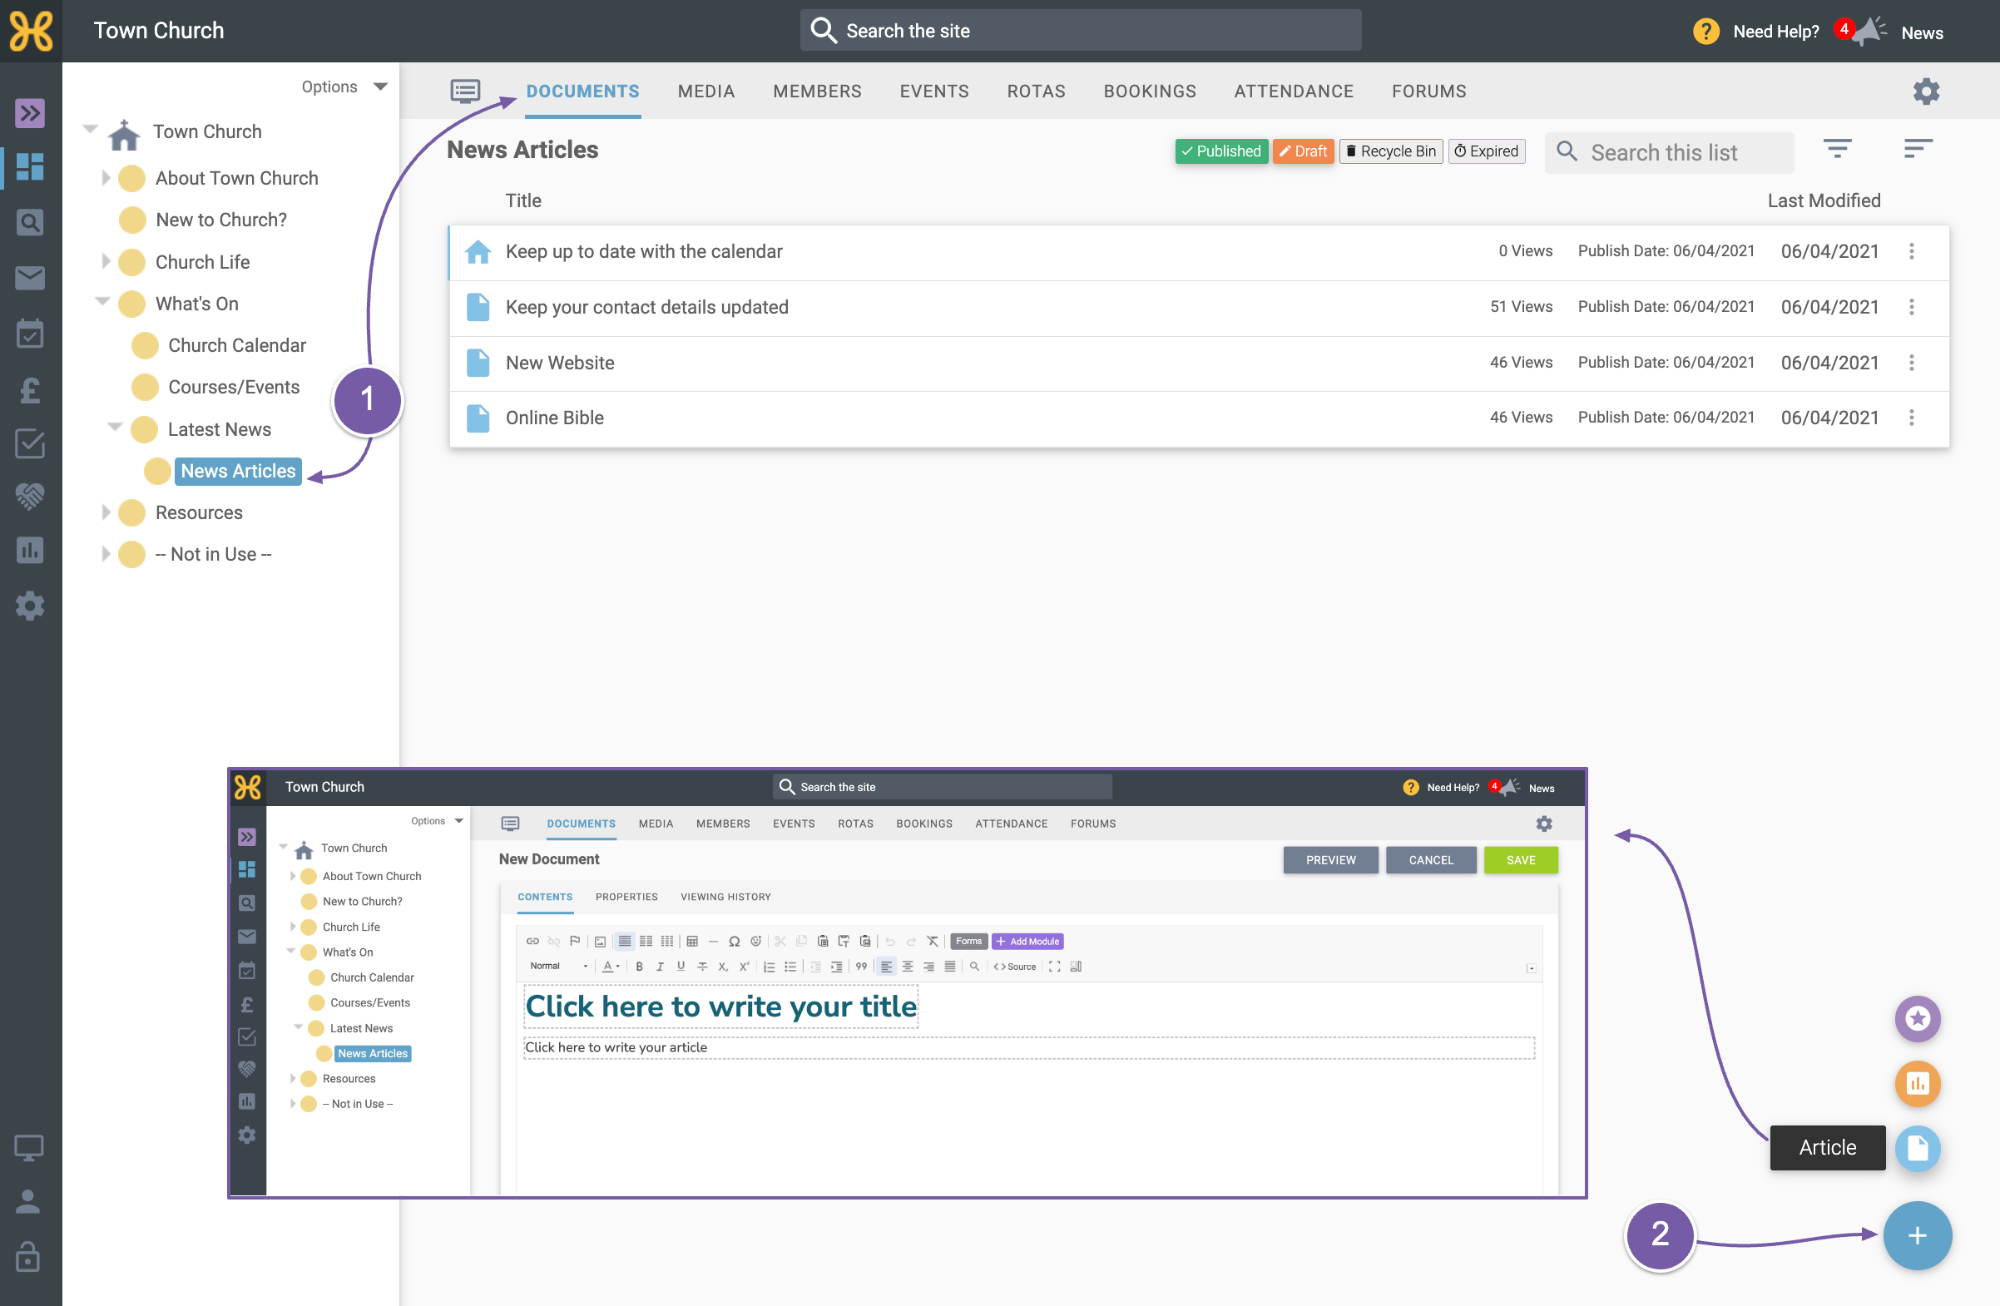Click the padlock icon at the sidebar bottom
The height and width of the screenshot is (1306, 2000).
pos(28,1256)
